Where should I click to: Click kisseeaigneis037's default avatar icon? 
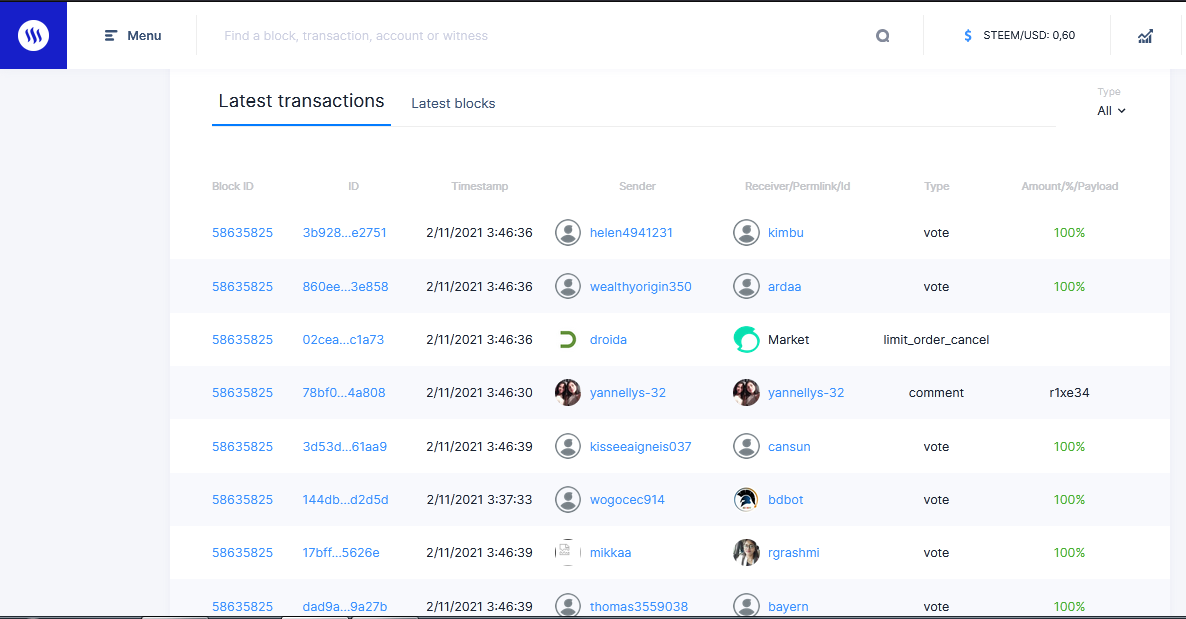568,446
